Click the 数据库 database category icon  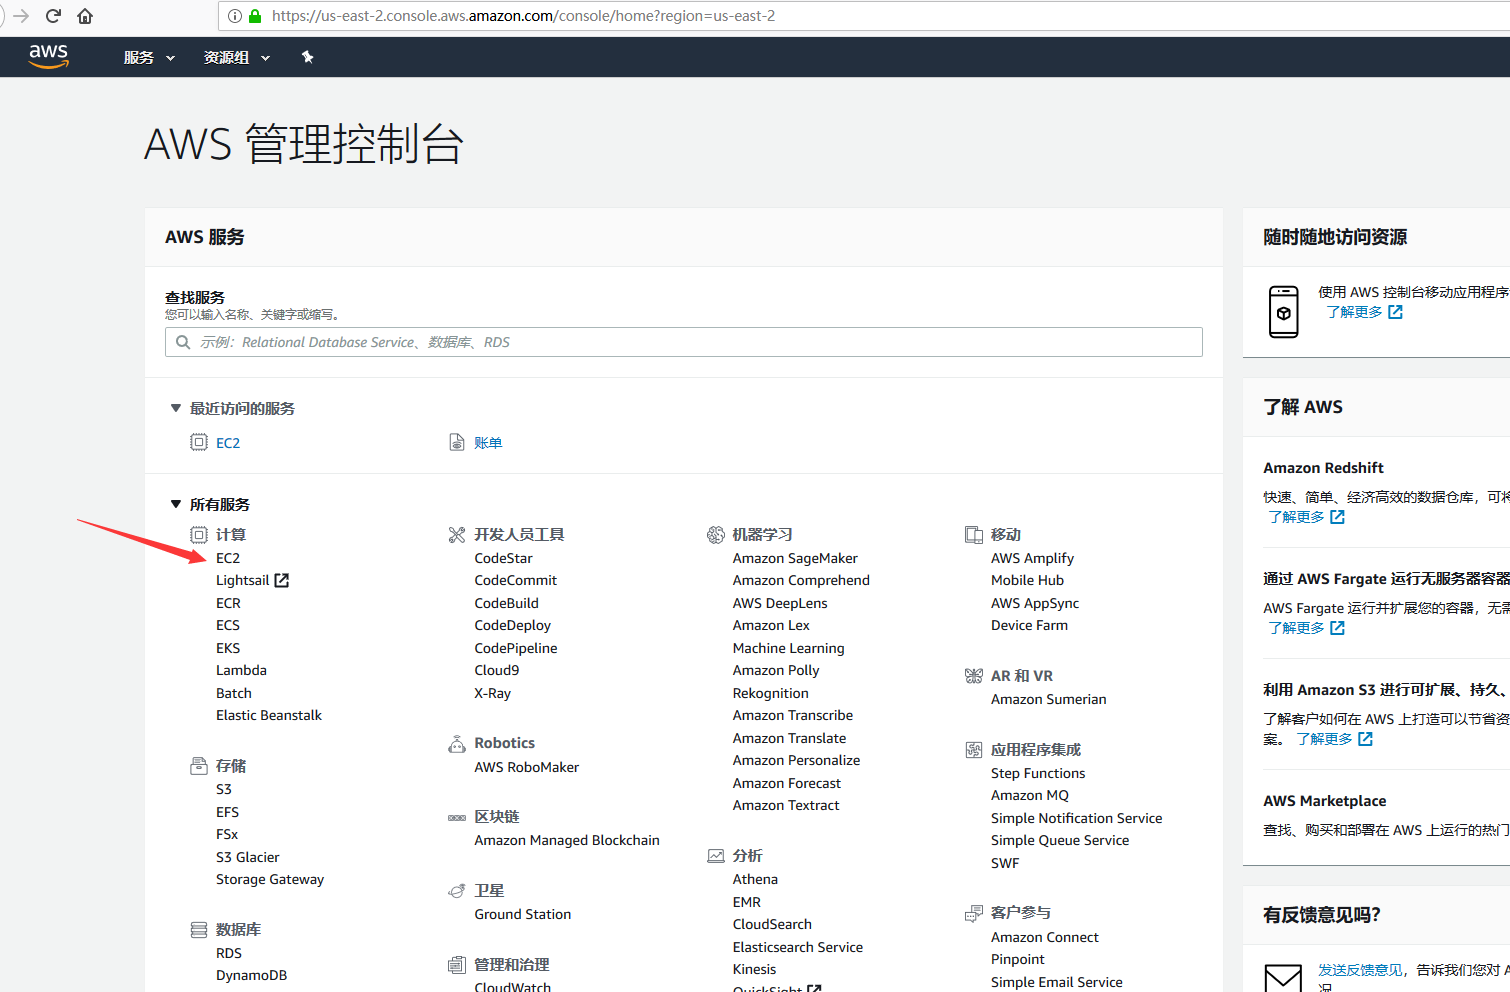click(199, 930)
